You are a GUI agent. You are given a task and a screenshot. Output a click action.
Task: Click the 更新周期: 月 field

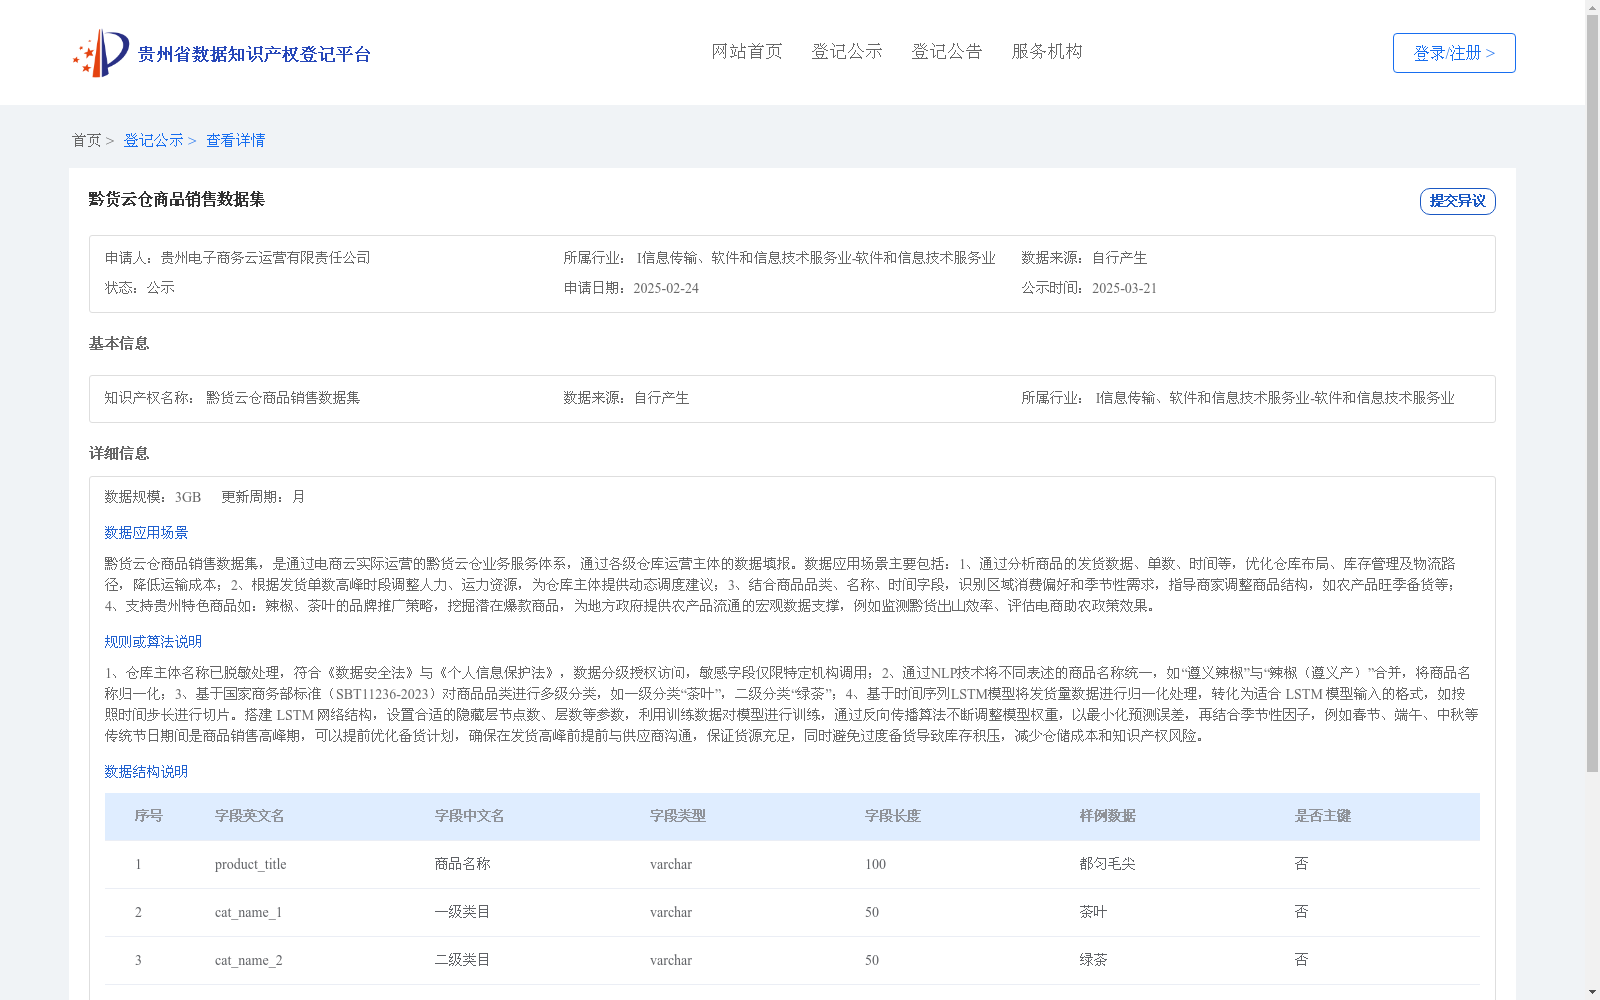tap(263, 497)
